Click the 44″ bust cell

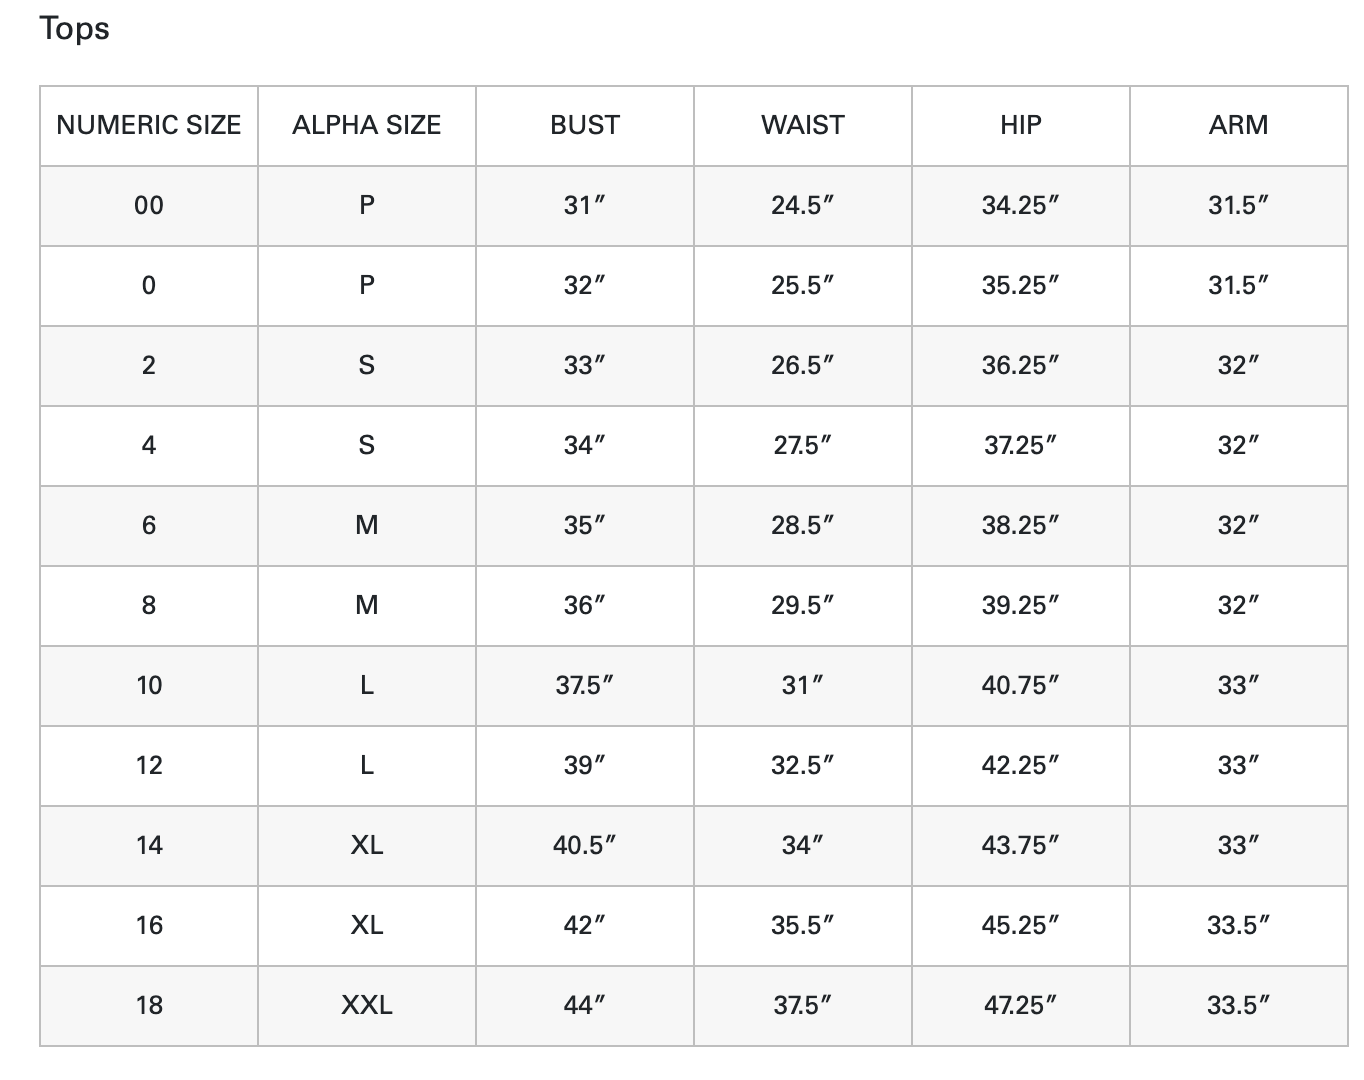coord(585,1005)
